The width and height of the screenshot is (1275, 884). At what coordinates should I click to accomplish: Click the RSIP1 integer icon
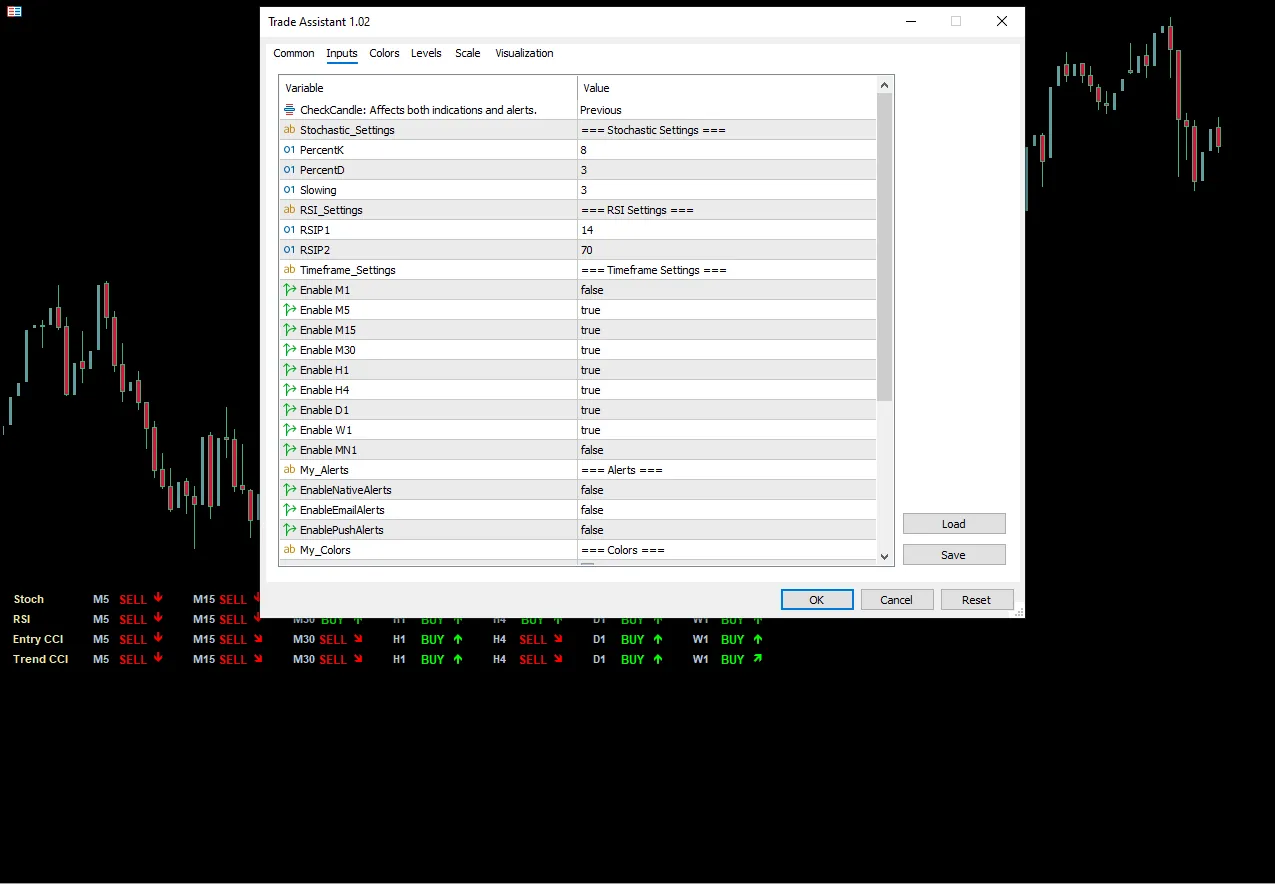pyautogui.click(x=290, y=230)
